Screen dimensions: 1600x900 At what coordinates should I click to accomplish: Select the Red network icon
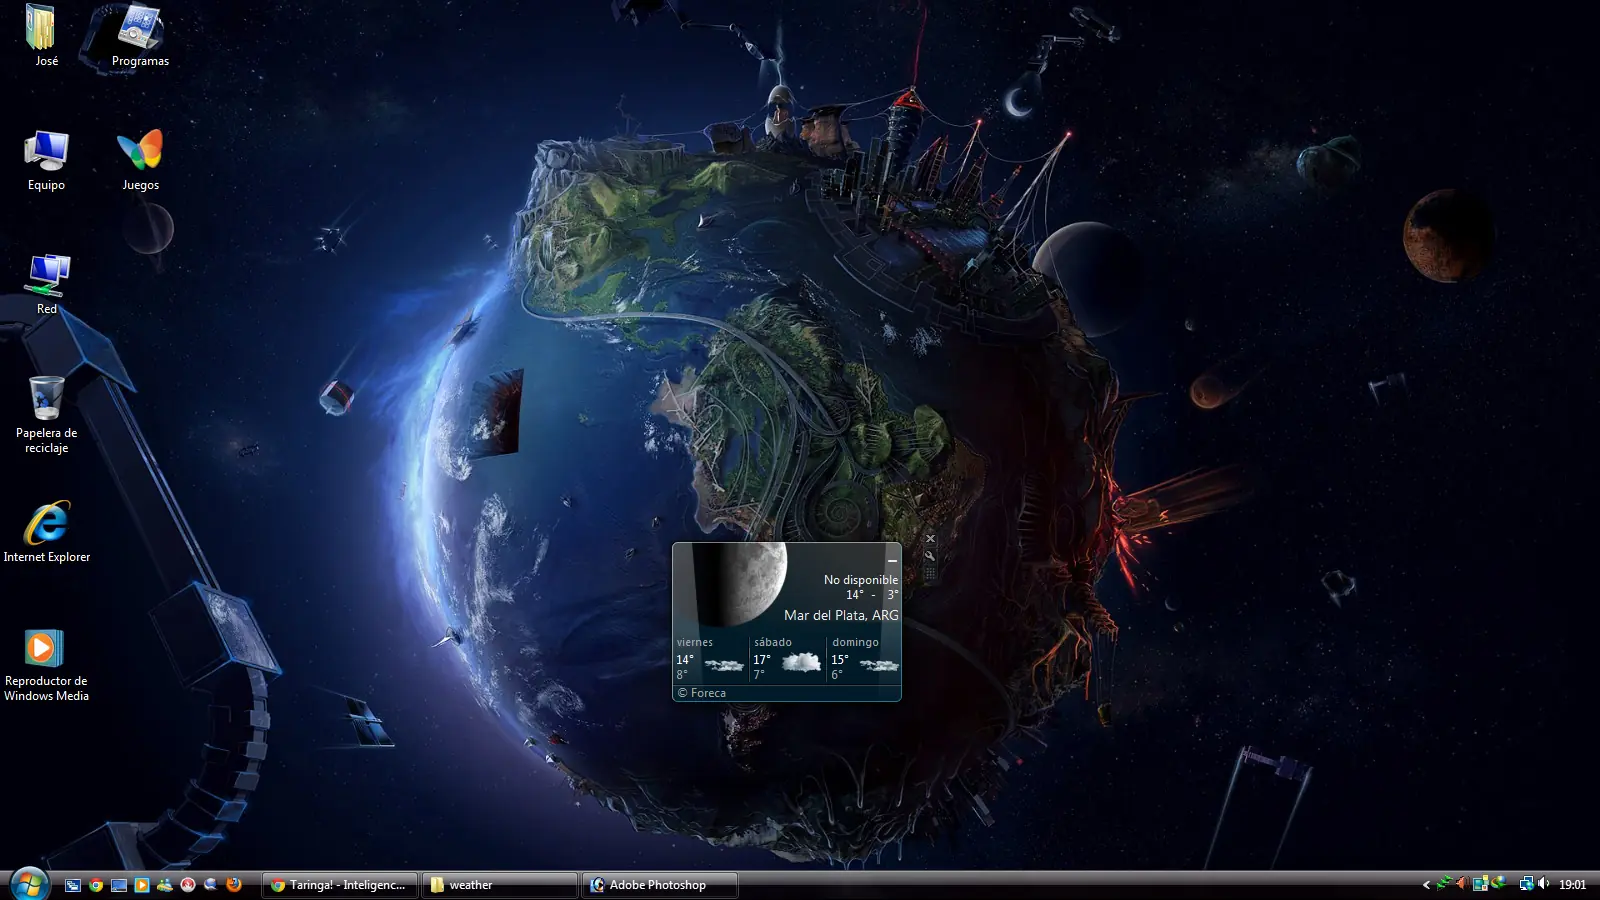(x=46, y=284)
